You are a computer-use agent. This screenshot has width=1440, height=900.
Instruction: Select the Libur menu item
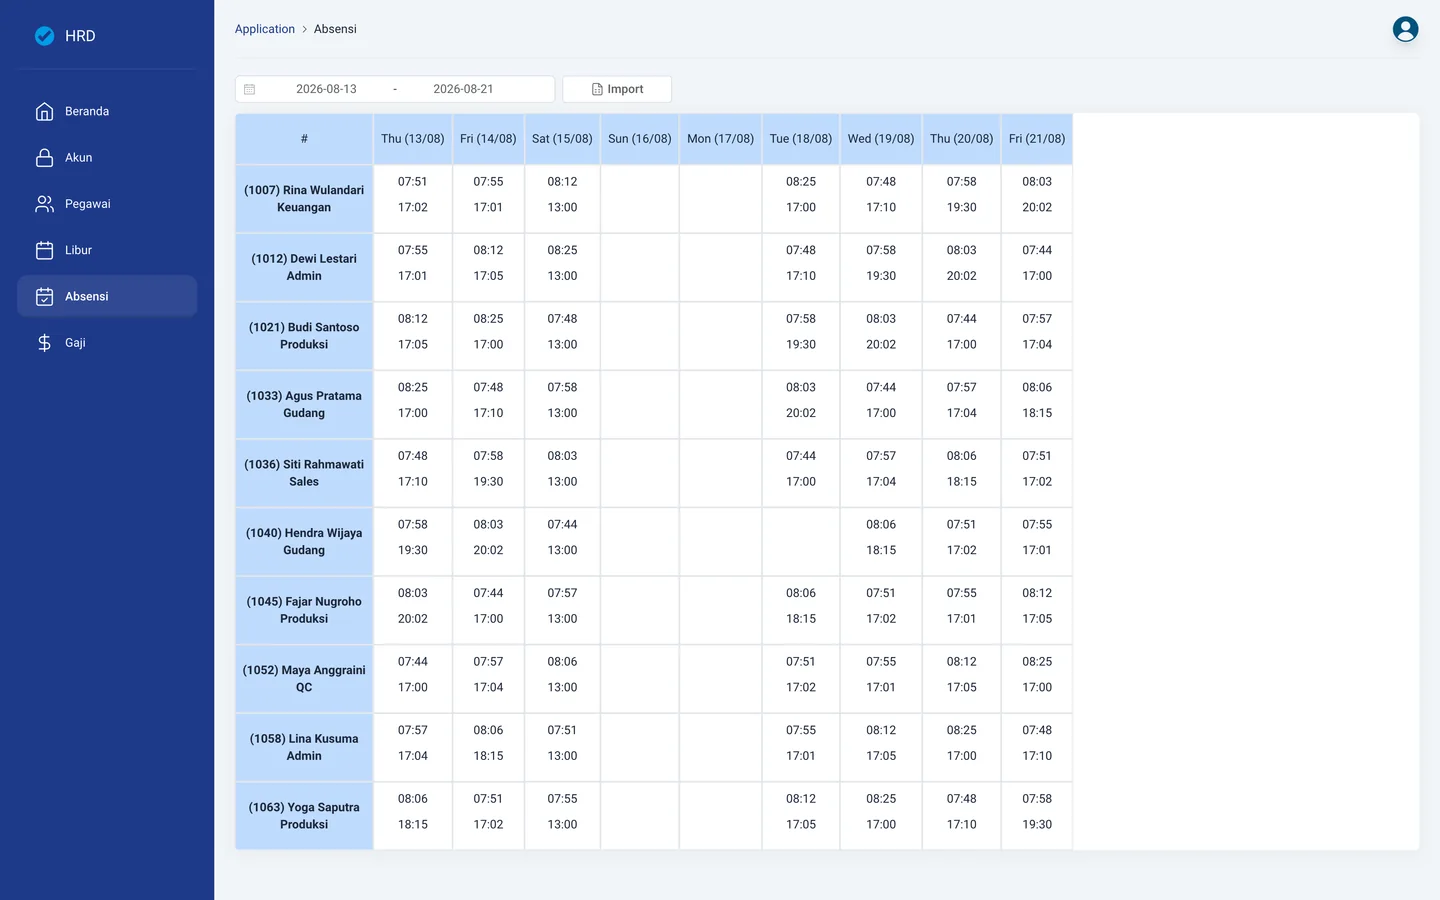(107, 250)
